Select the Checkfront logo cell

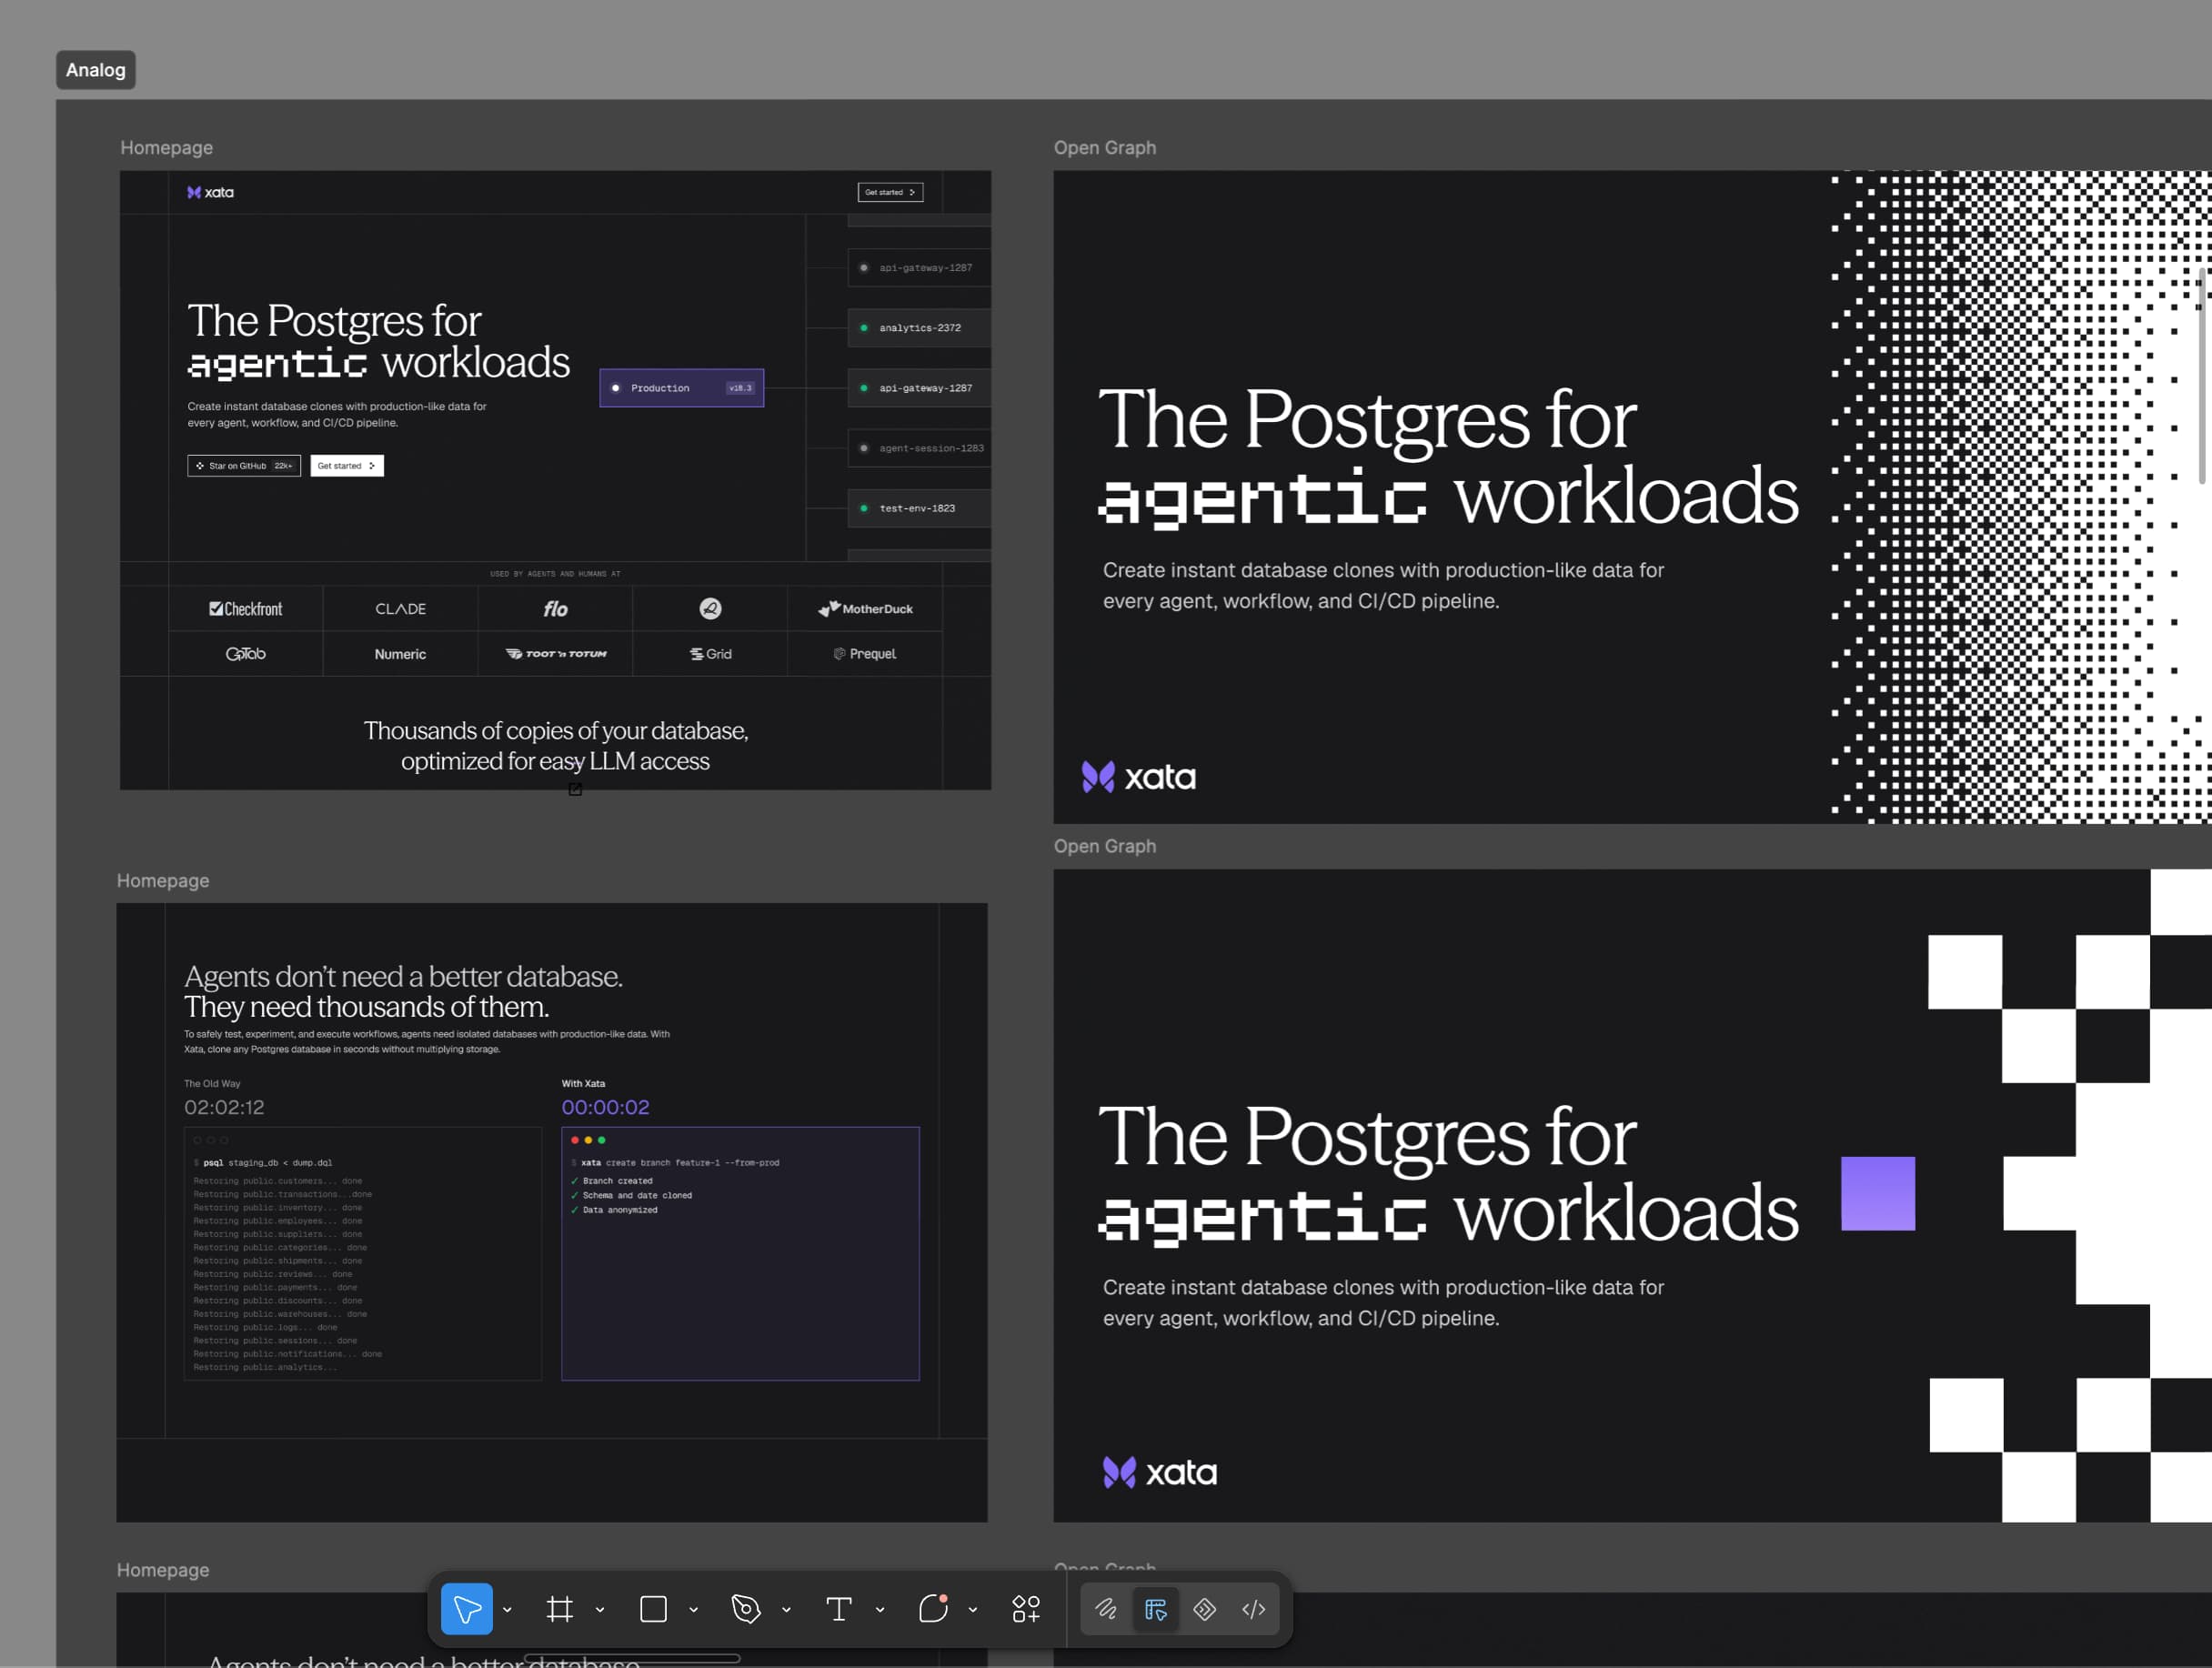pos(246,609)
